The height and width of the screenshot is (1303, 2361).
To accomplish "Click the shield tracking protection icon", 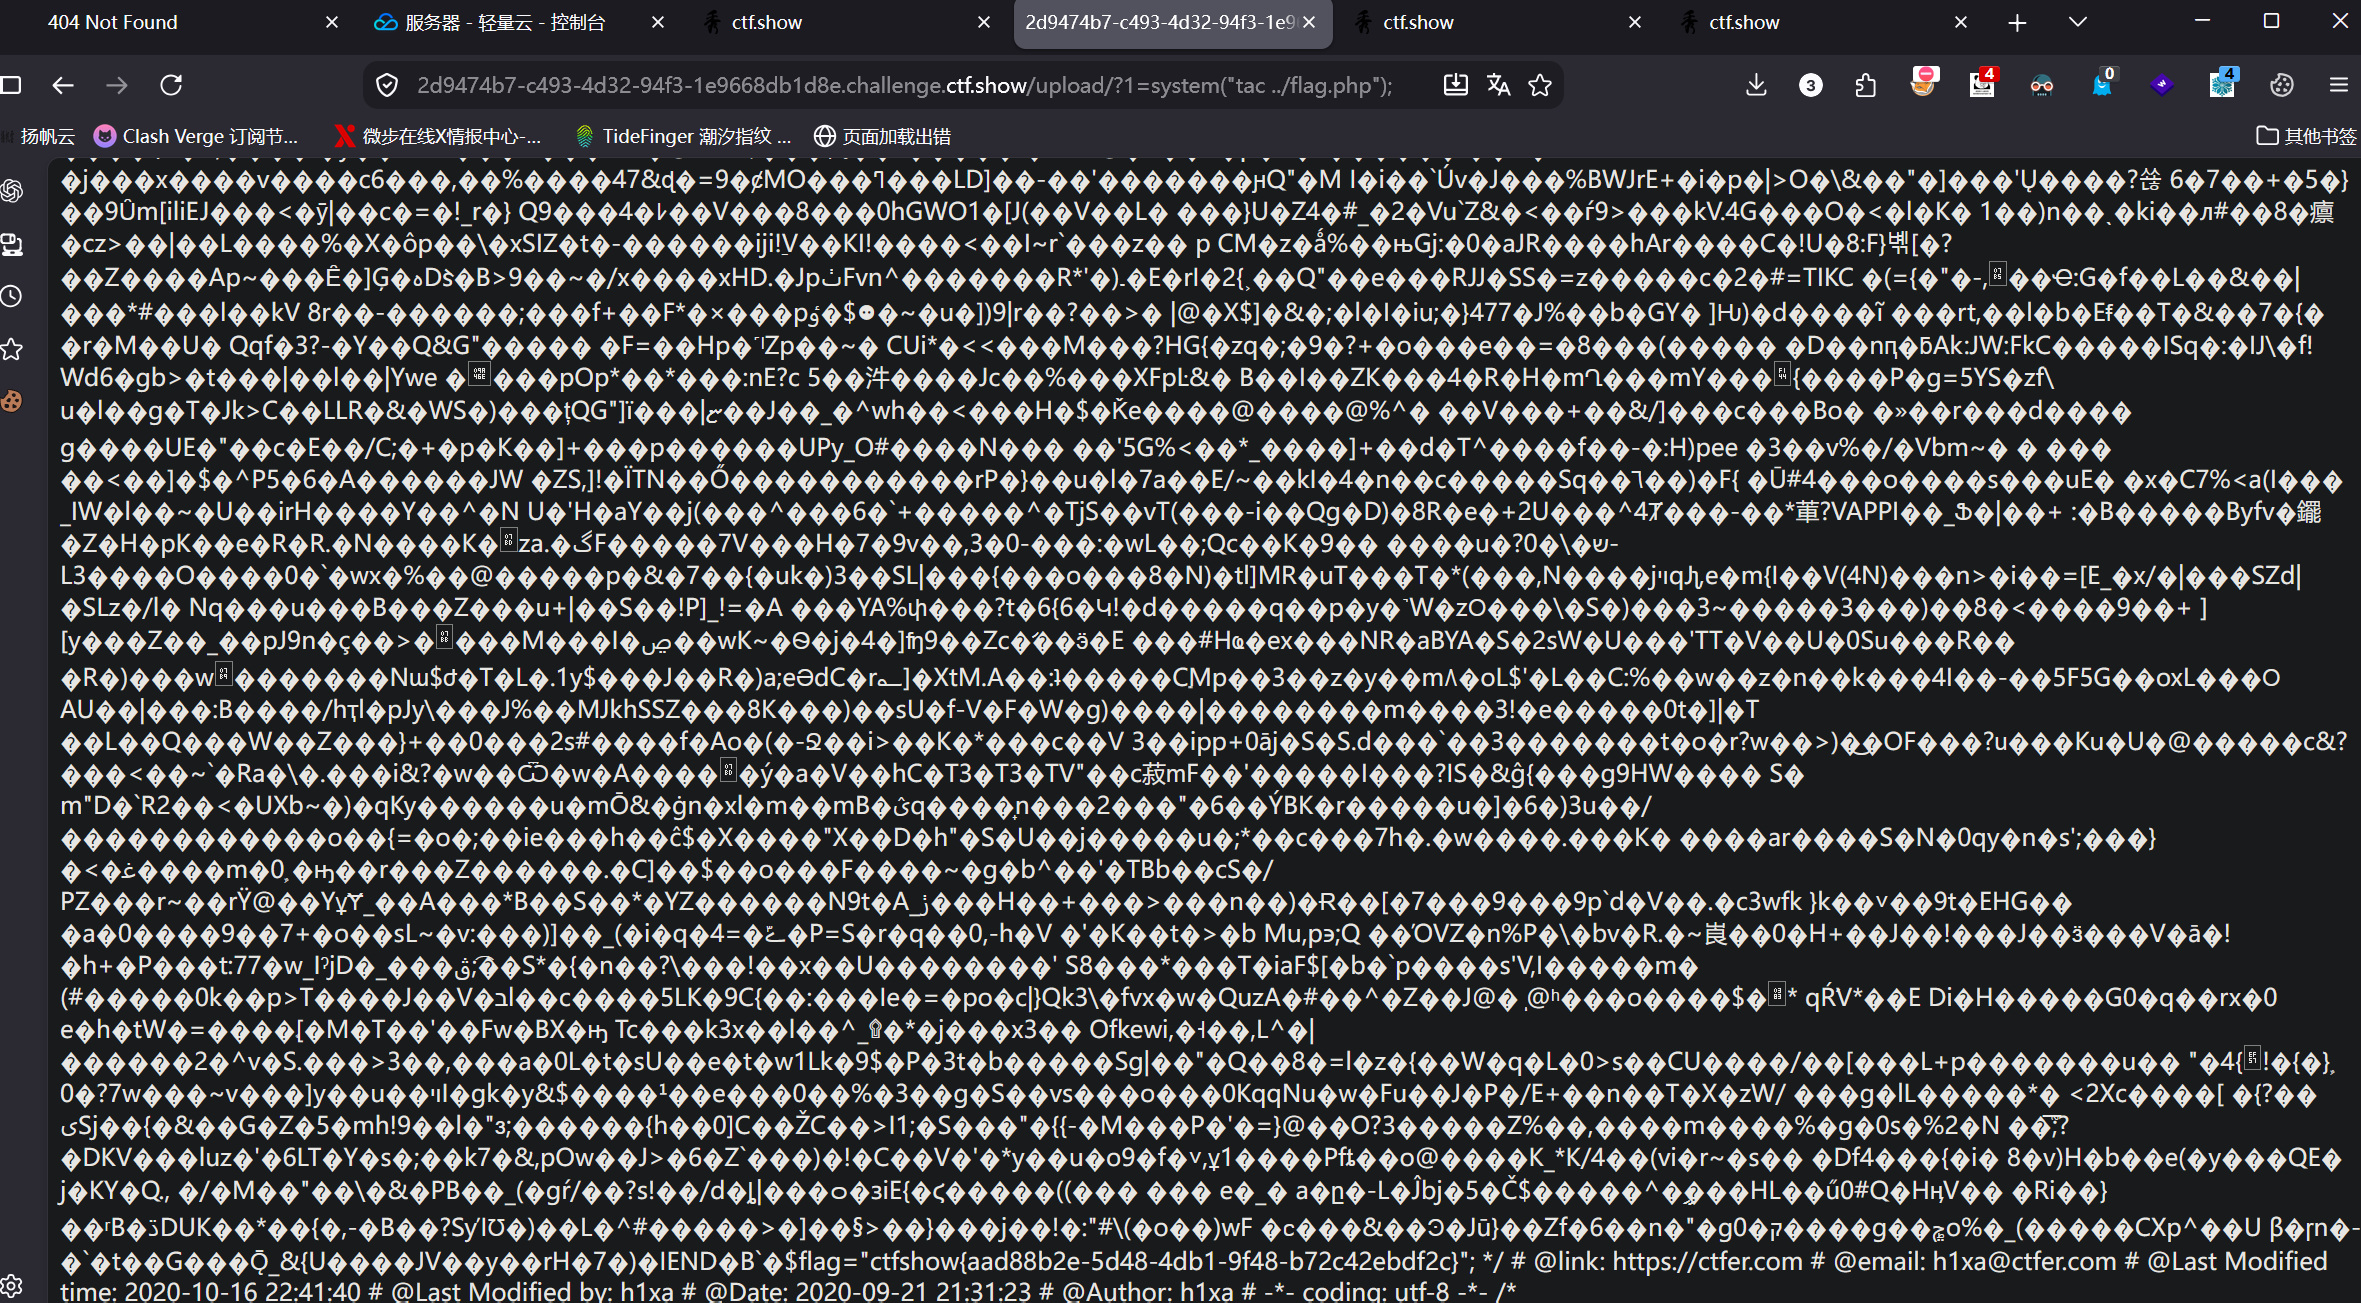I will (387, 85).
